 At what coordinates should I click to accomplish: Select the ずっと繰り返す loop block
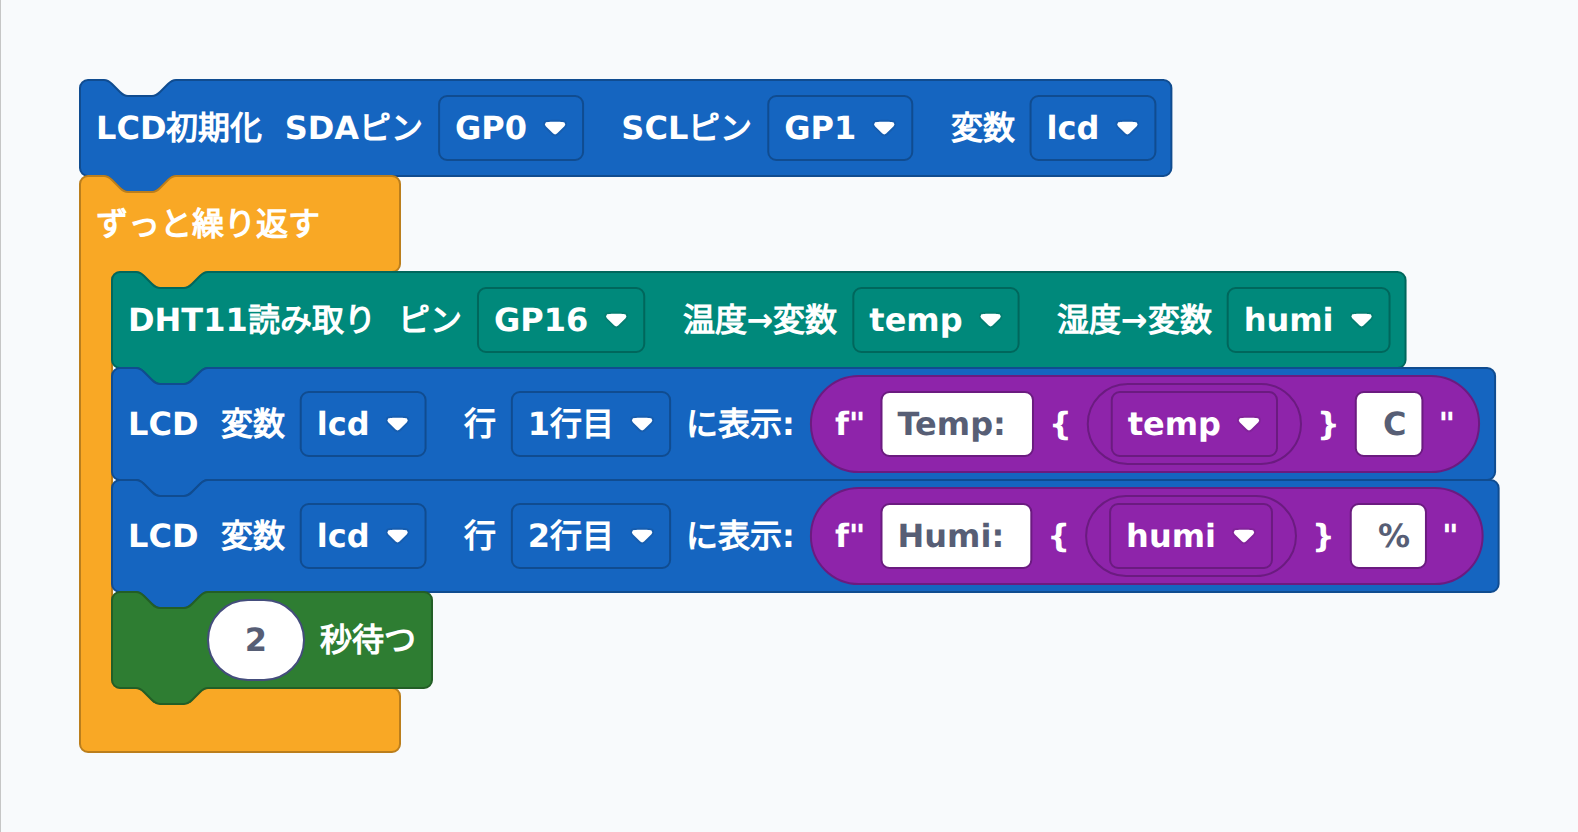pyautogui.click(x=208, y=223)
